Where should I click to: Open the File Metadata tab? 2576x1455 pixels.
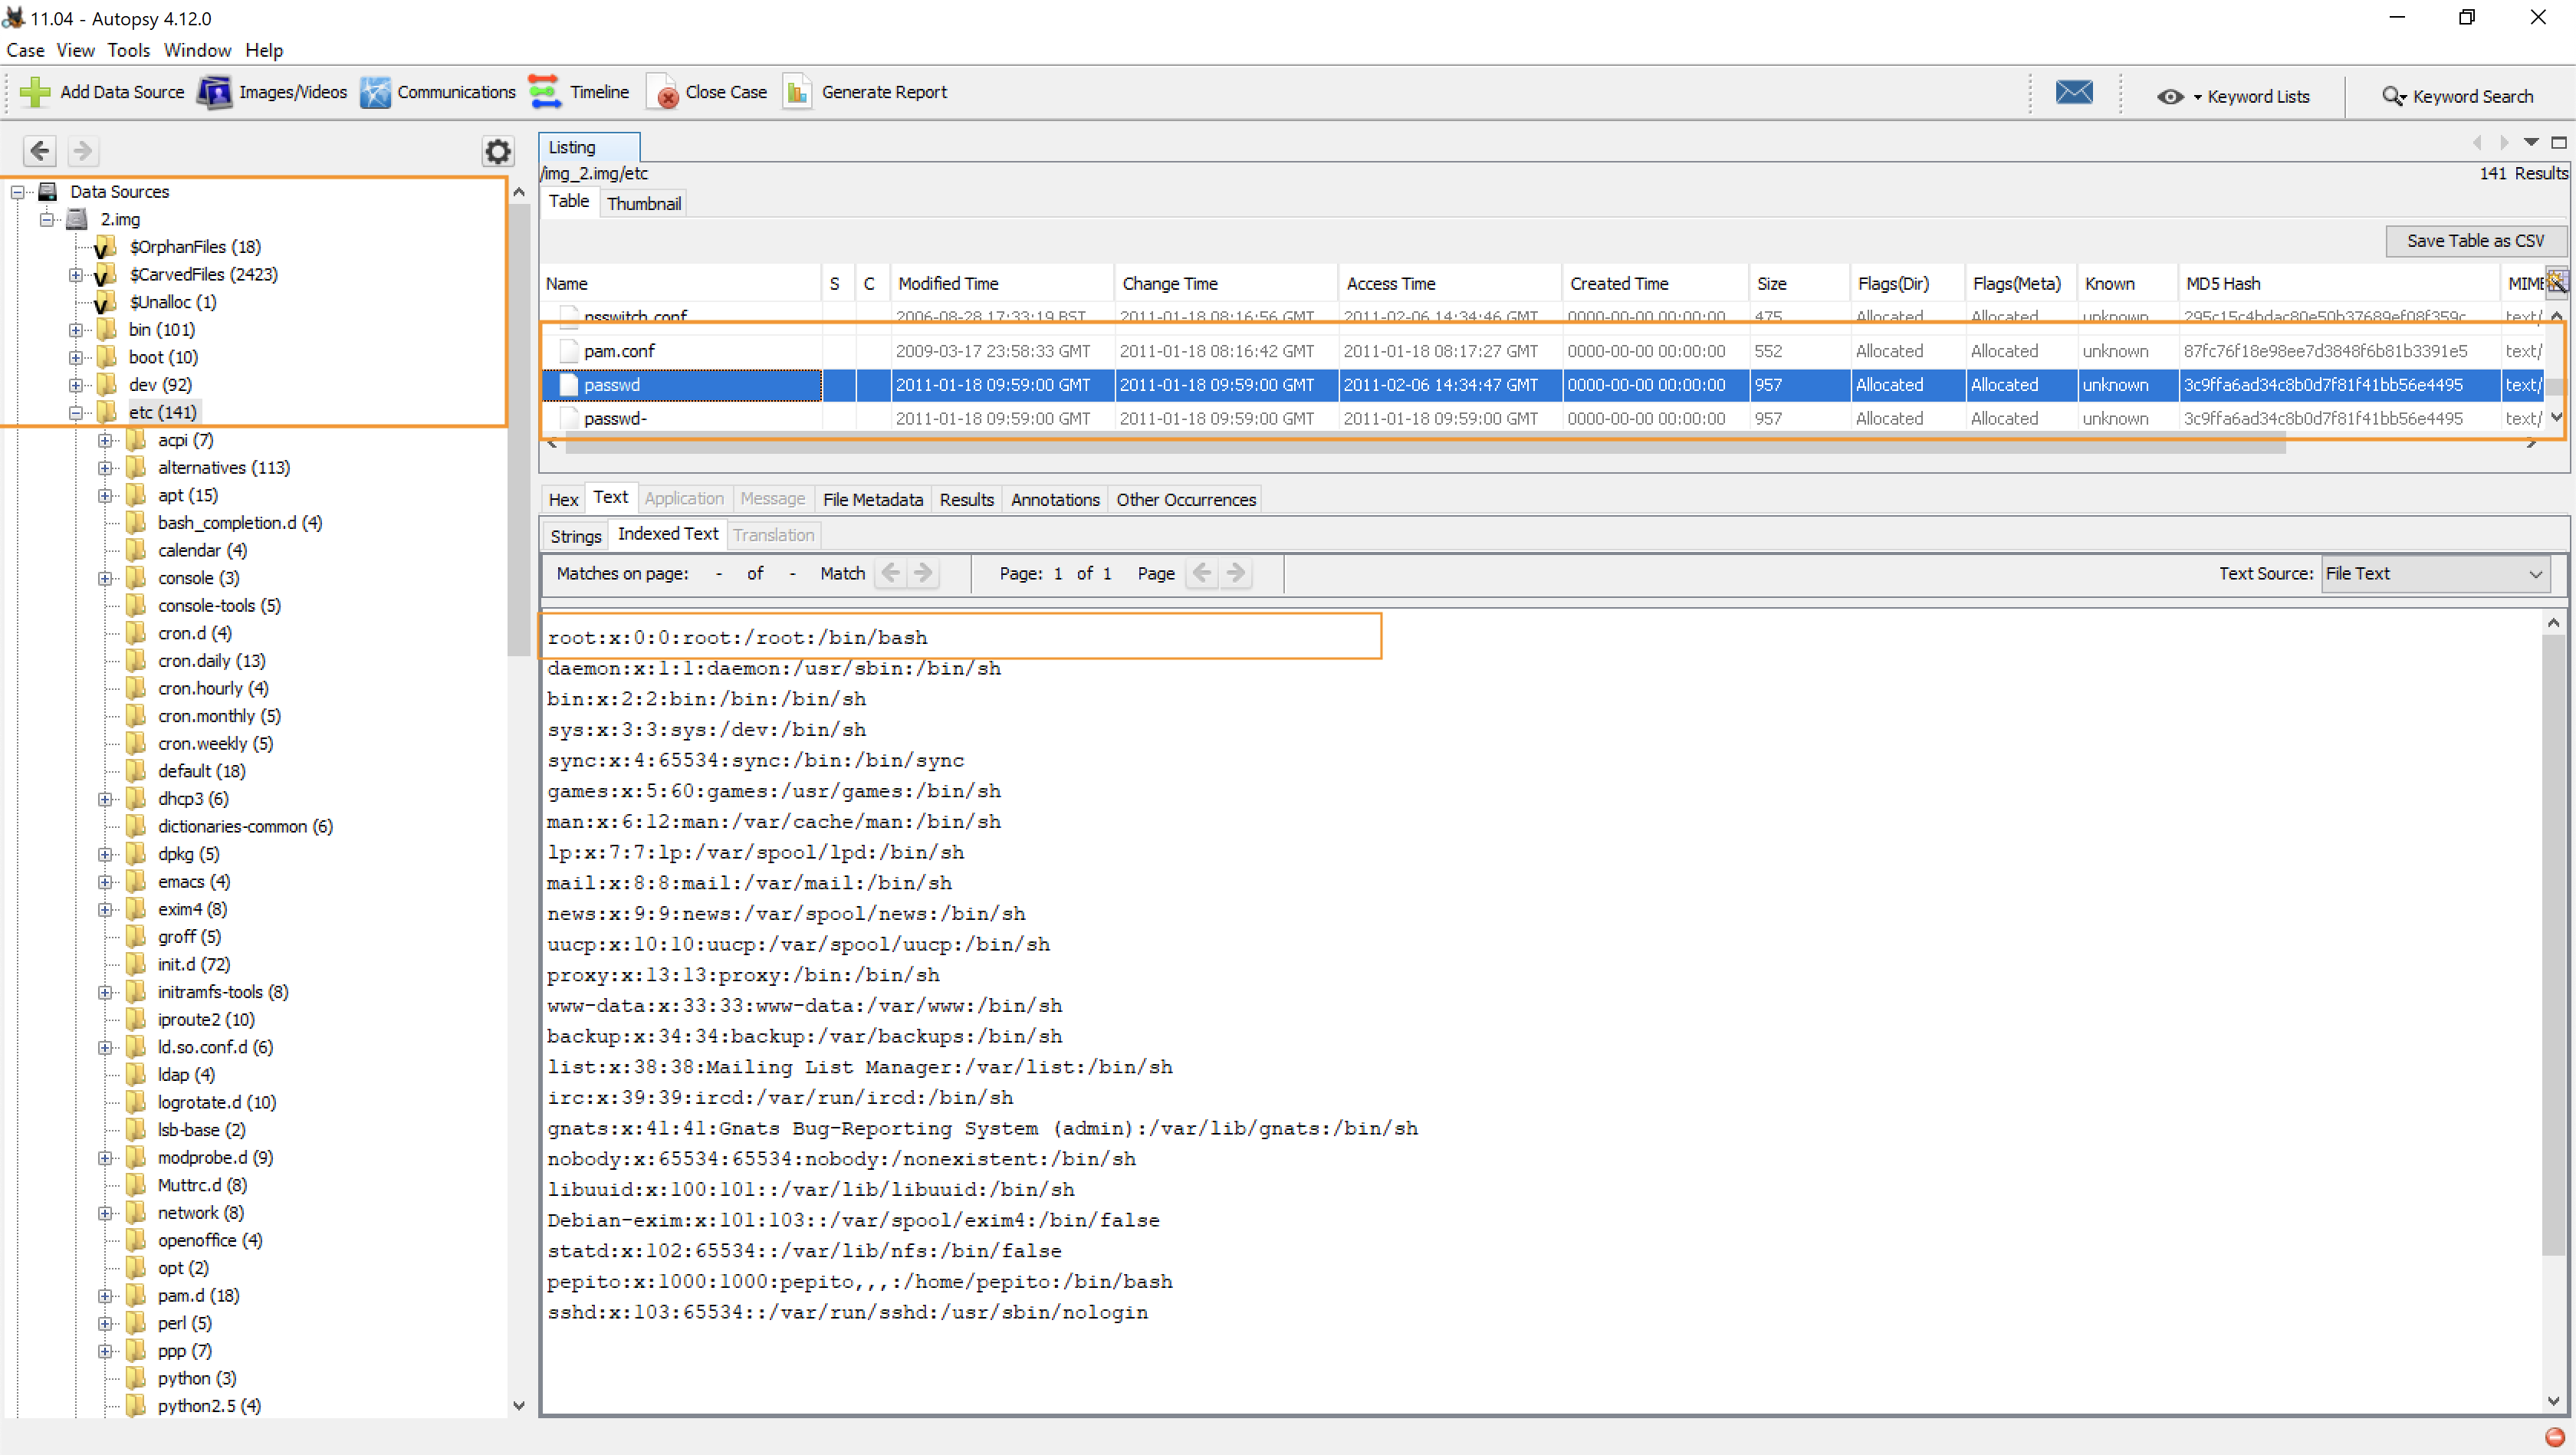872,499
